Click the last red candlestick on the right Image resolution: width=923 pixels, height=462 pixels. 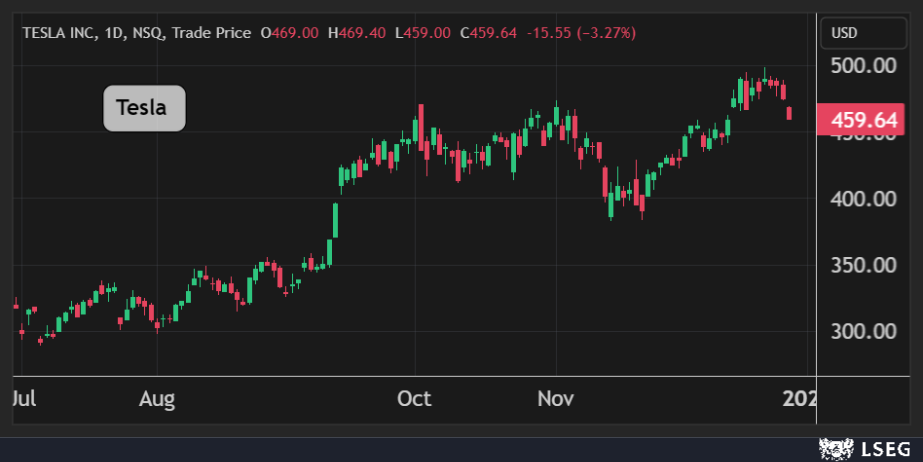[790, 113]
